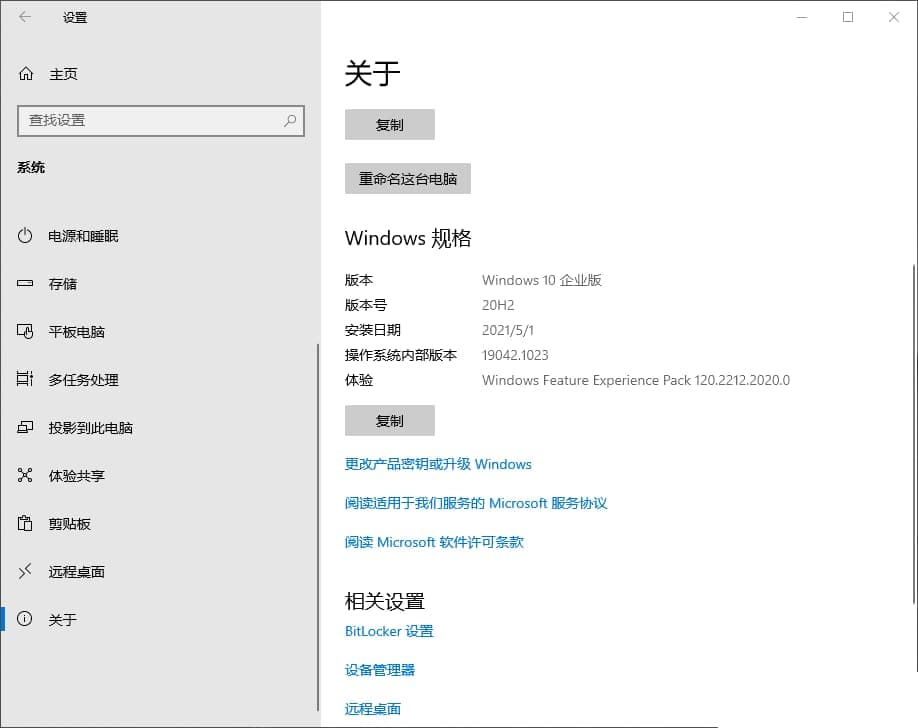The width and height of the screenshot is (918, 728).
Task: Click the 2021/5/1 install date
Action: (508, 330)
